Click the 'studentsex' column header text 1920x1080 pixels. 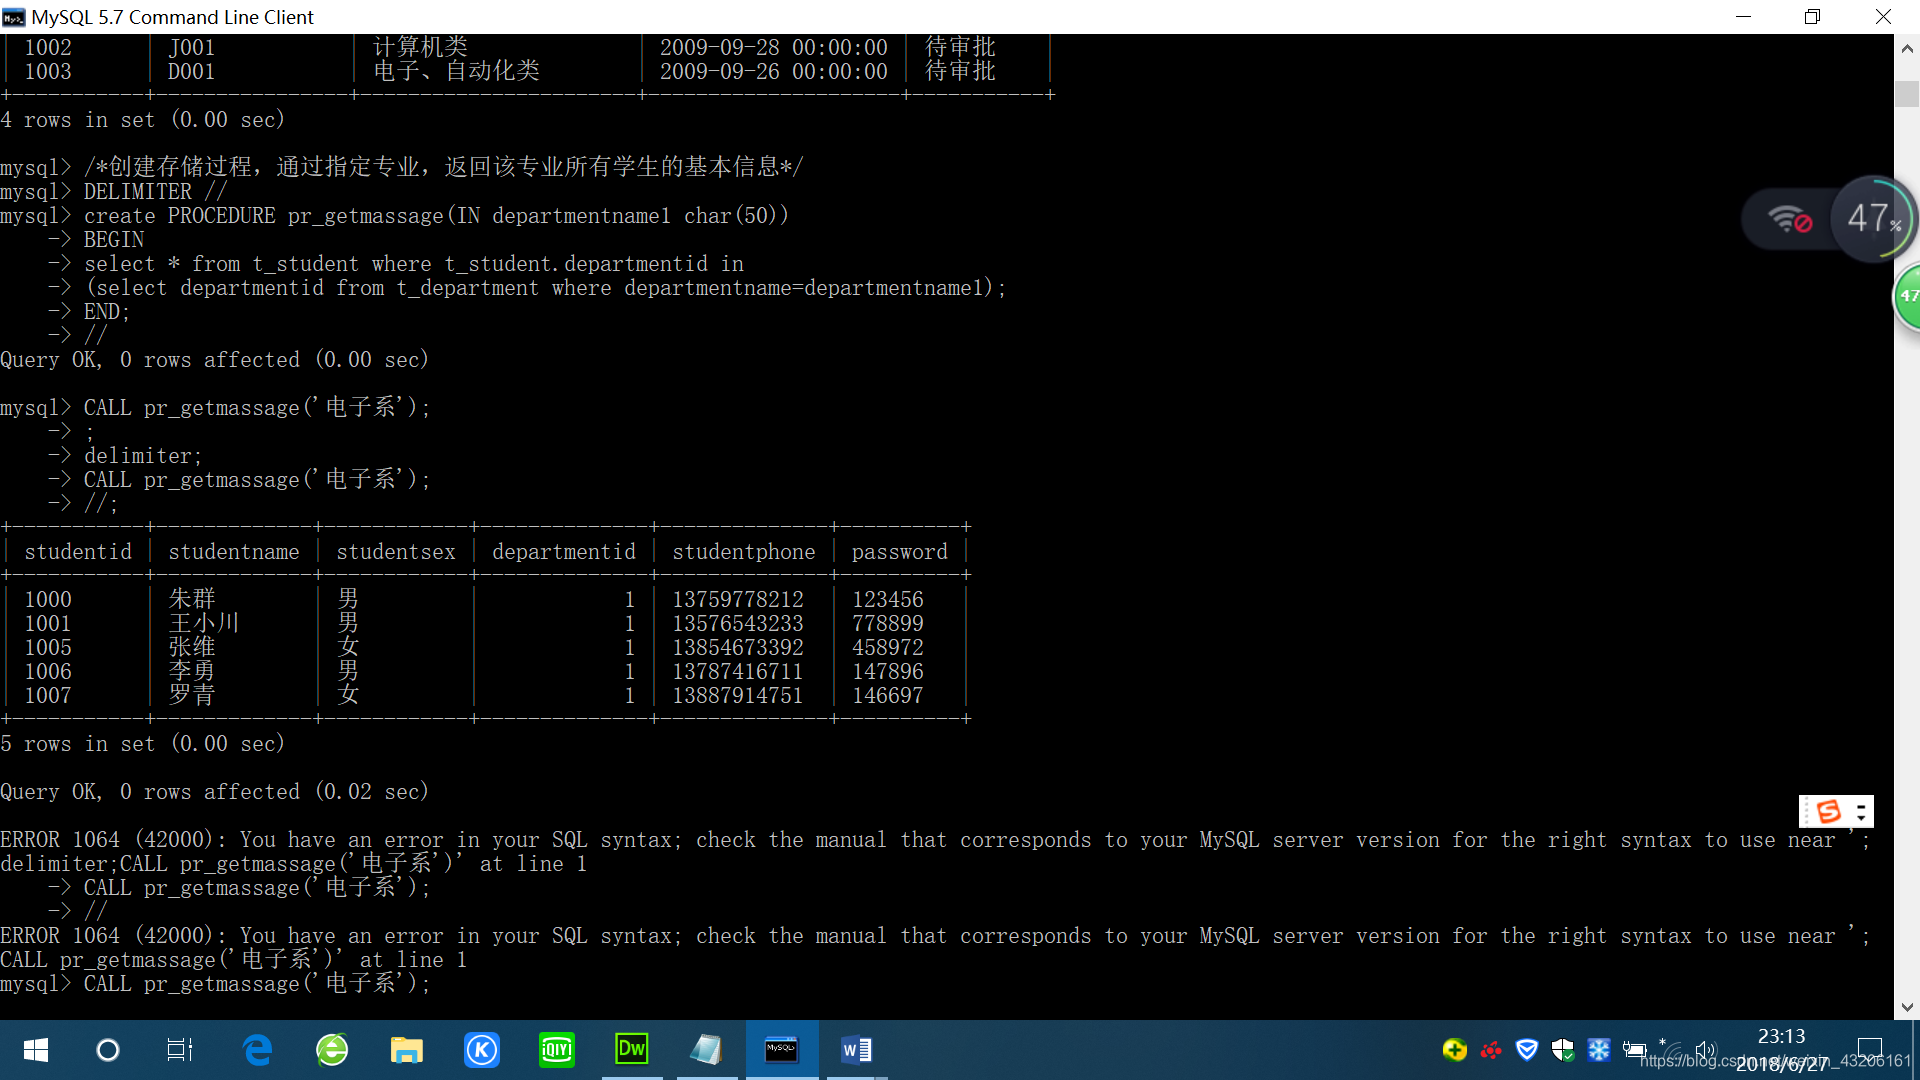coord(396,552)
